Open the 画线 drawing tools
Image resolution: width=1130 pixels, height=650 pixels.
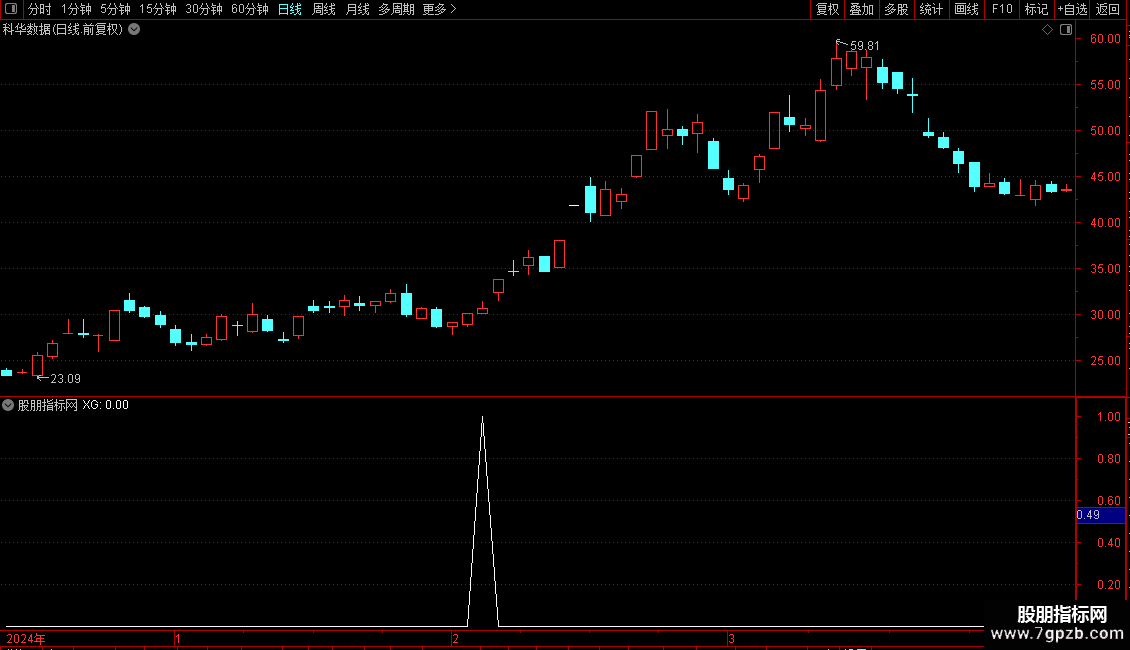point(966,9)
